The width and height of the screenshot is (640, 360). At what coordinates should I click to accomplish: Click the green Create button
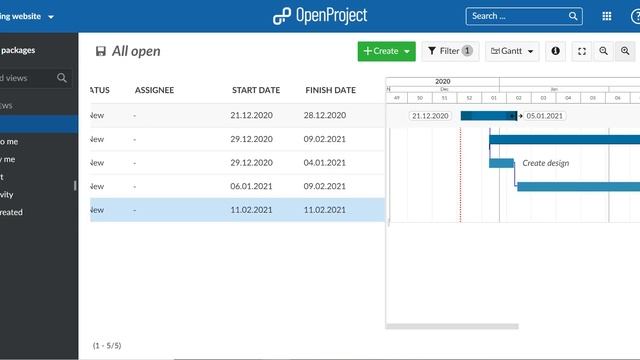(387, 51)
